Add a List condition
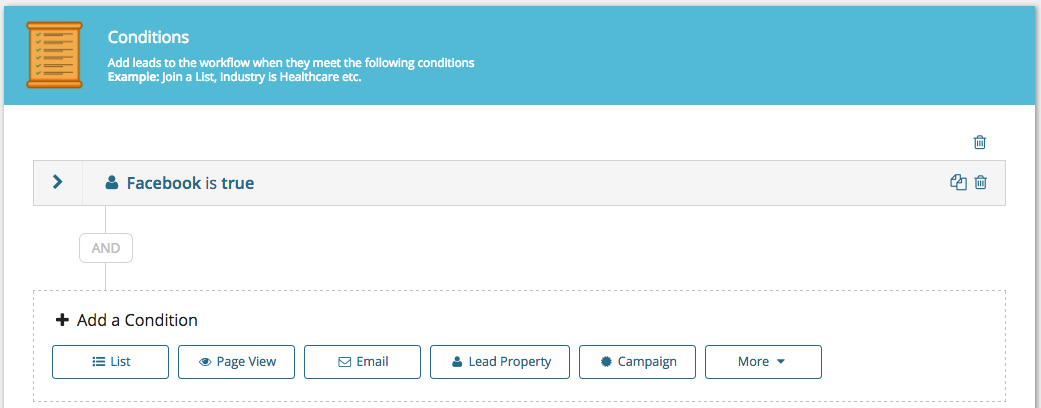1041x408 pixels. 110,362
